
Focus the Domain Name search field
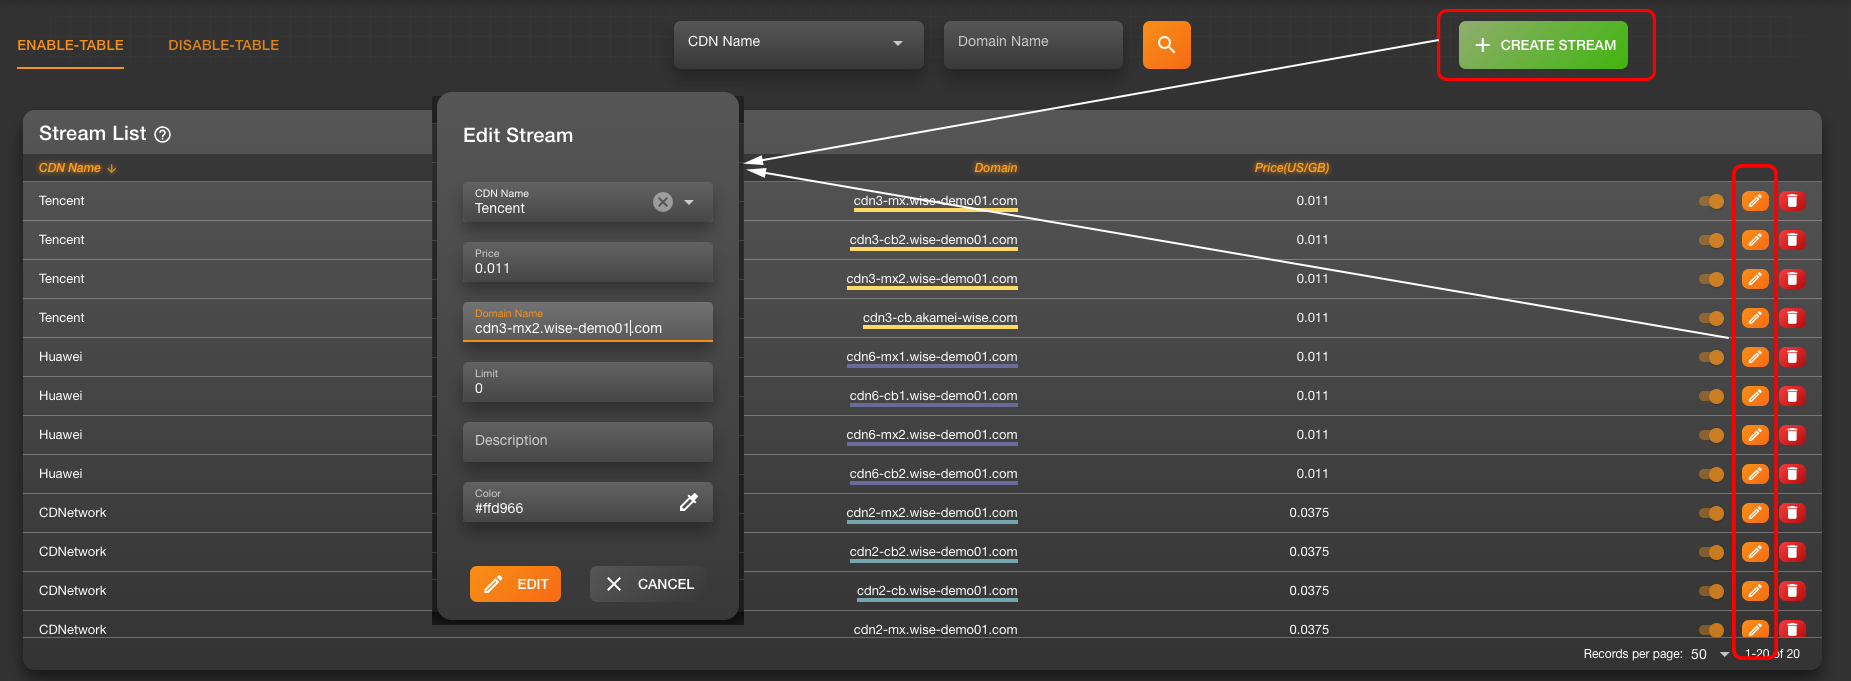(x=1033, y=44)
